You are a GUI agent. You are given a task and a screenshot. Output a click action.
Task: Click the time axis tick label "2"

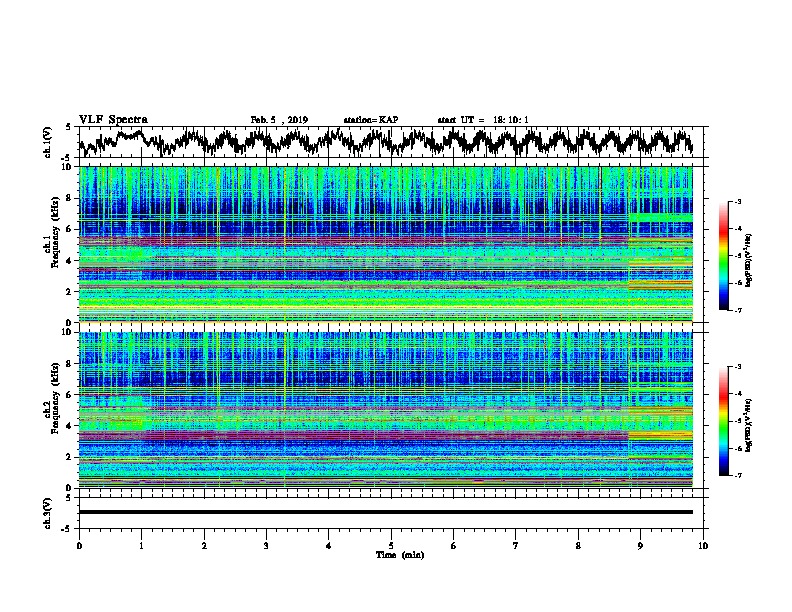204,546
